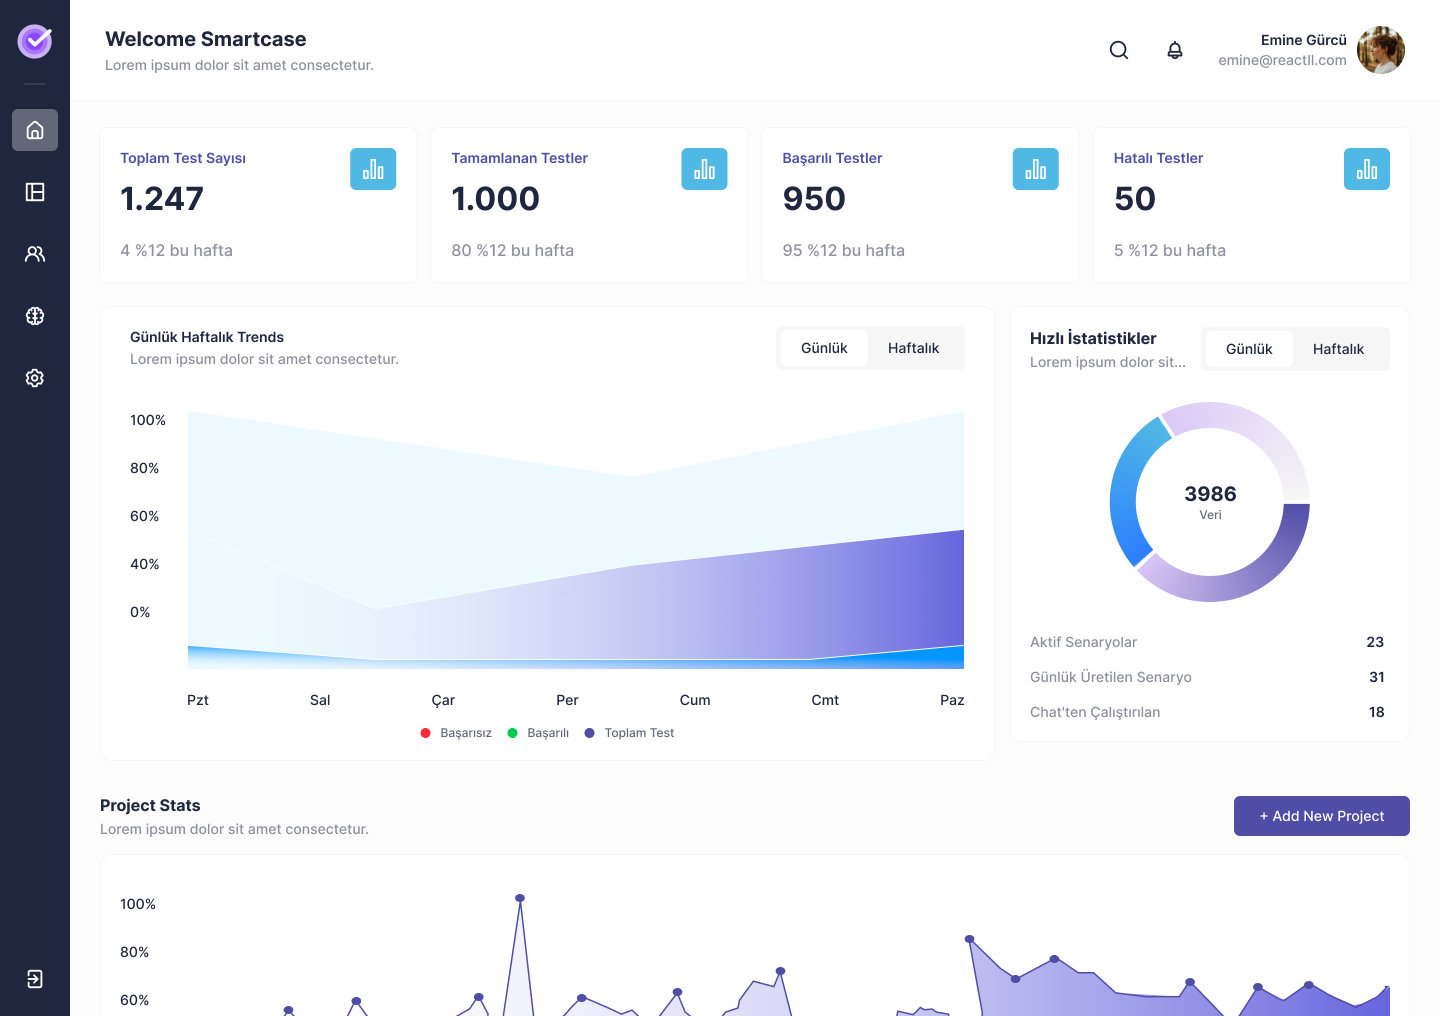Switch Trends chart to Haftalık
The image size is (1440, 1016).
[913, 348]
